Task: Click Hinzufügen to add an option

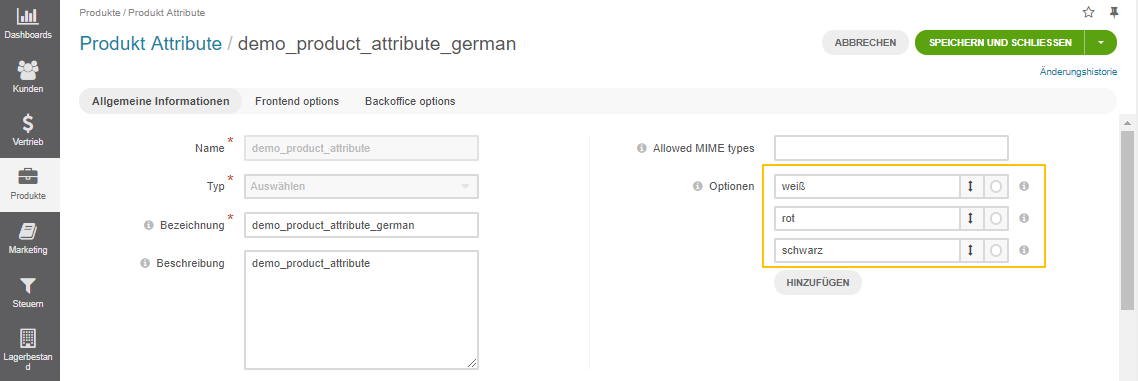Action: (818, 283)
